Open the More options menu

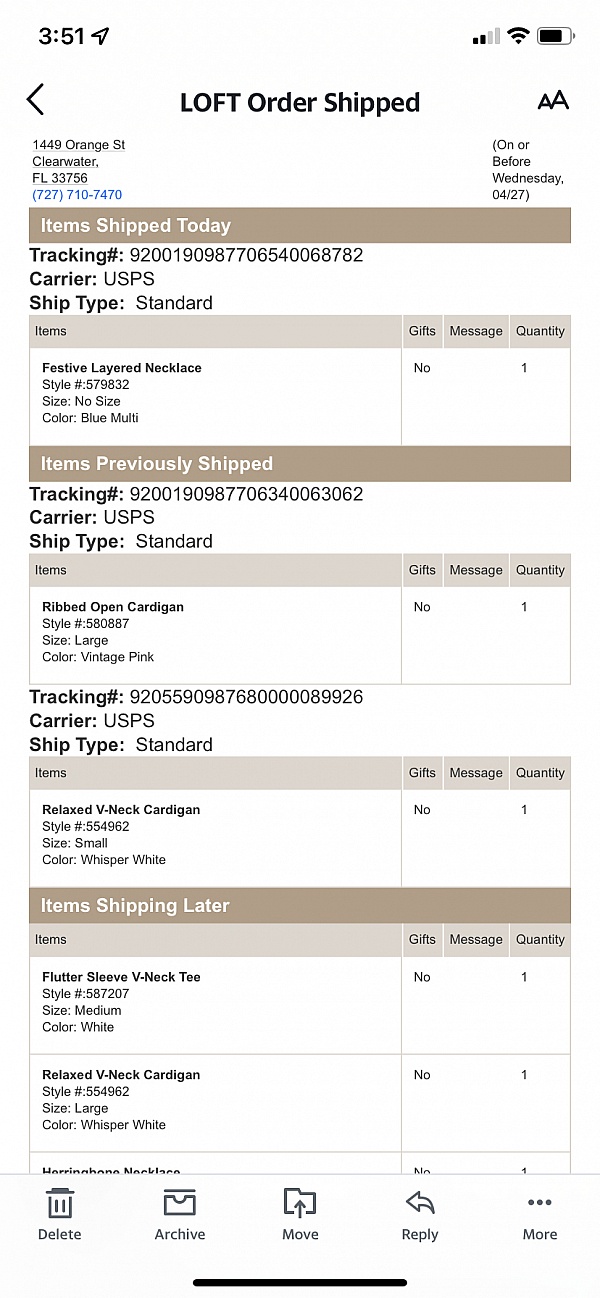coord(540,1215)
